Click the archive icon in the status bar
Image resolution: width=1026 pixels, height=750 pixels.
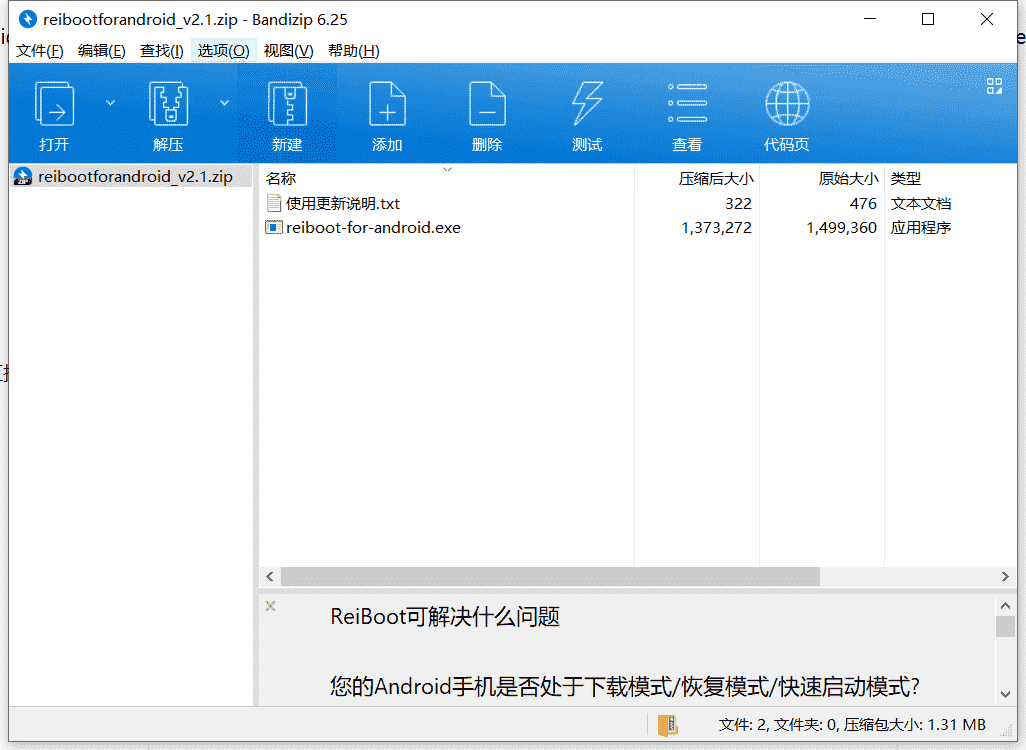(x=667, y=725)
